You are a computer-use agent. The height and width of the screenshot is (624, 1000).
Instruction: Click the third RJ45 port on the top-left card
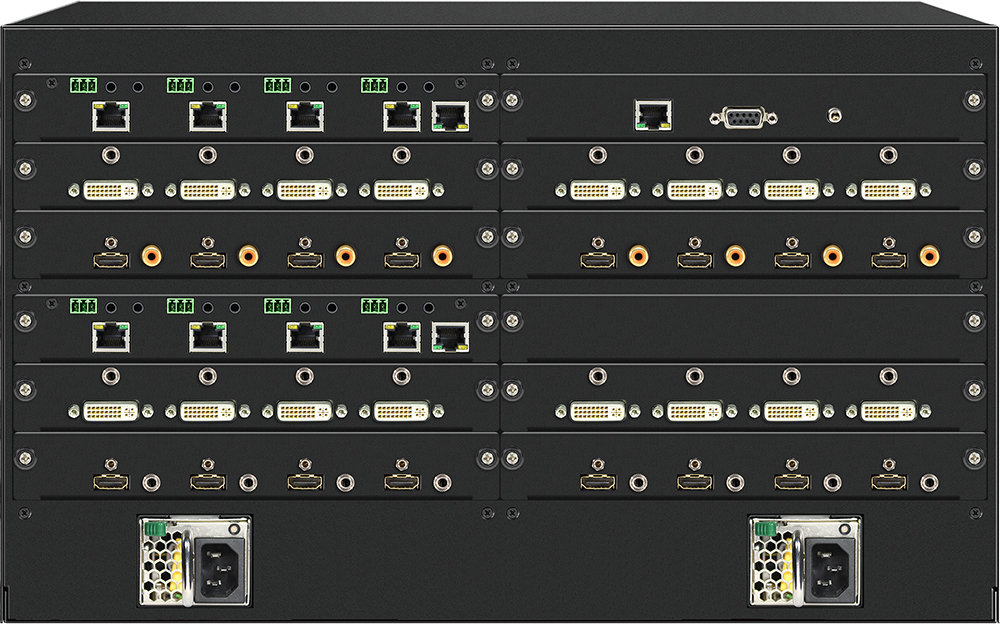pyautogui.click(x=305, y=116)
